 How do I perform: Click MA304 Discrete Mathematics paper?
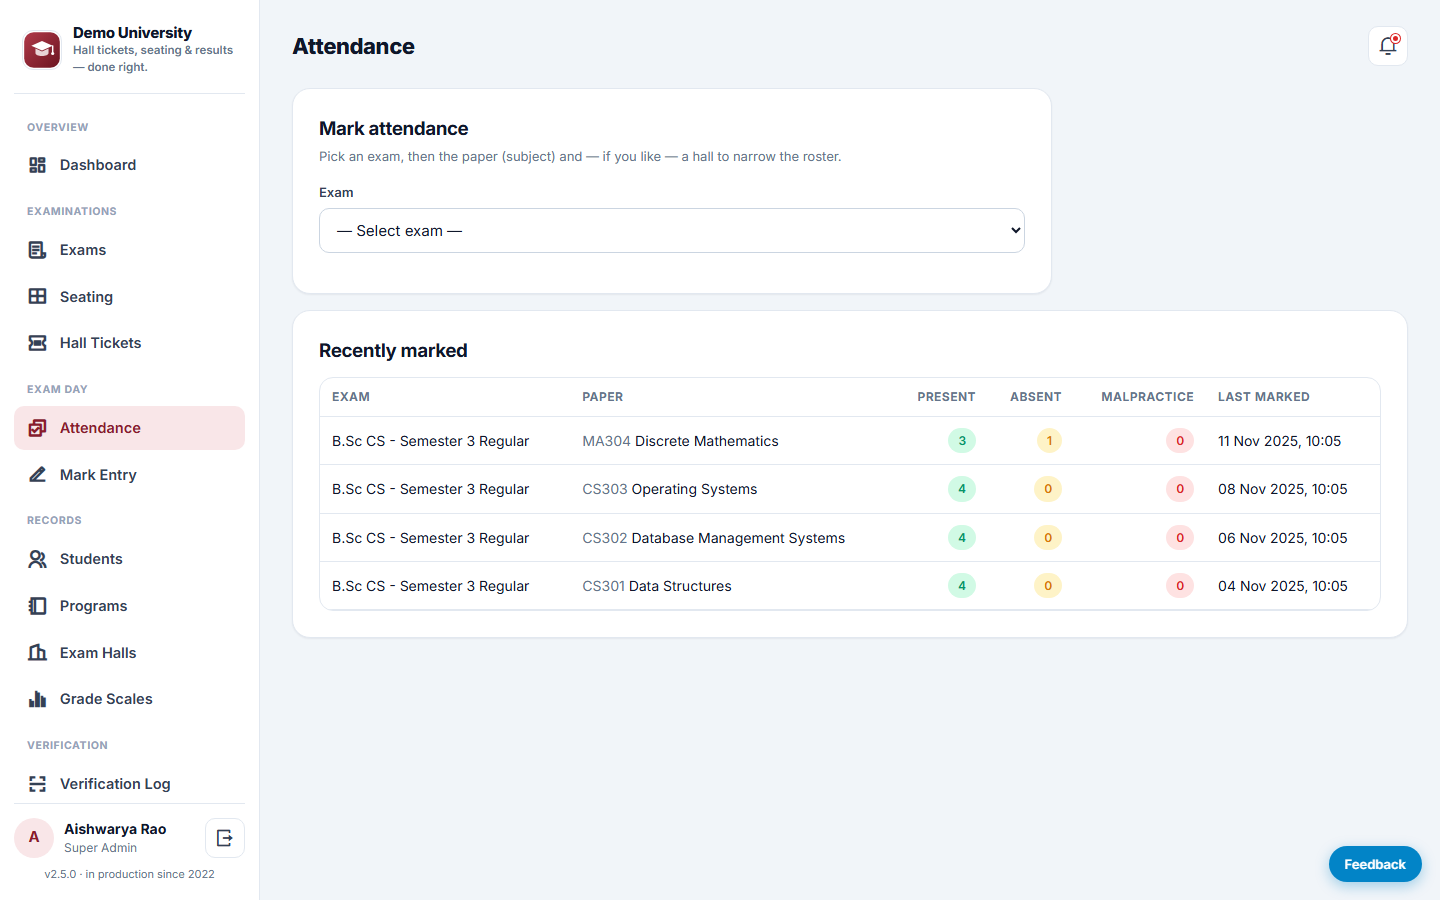680,441
